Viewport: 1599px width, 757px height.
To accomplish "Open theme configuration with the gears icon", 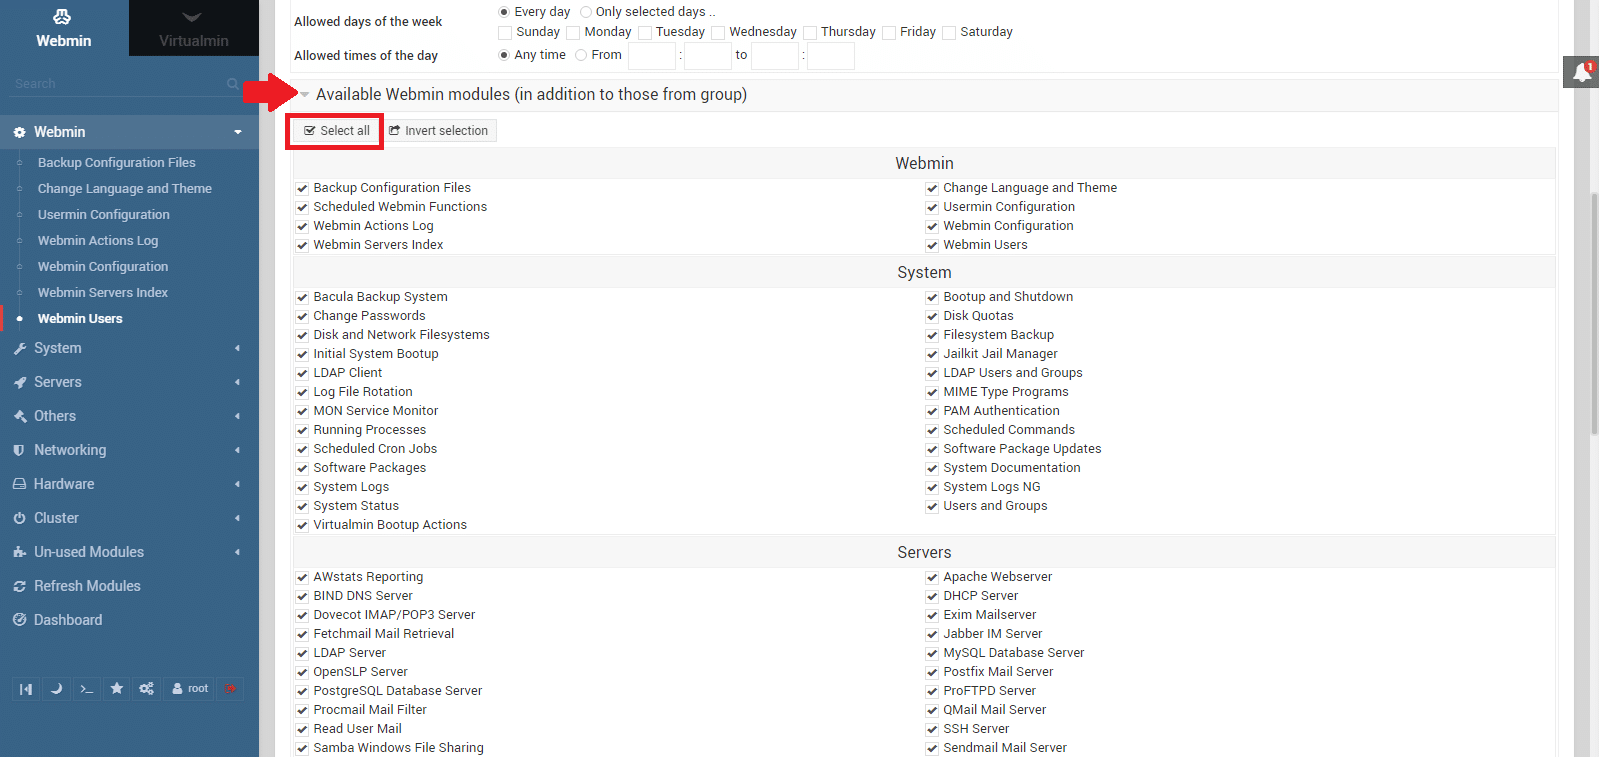I will (147, 689).
